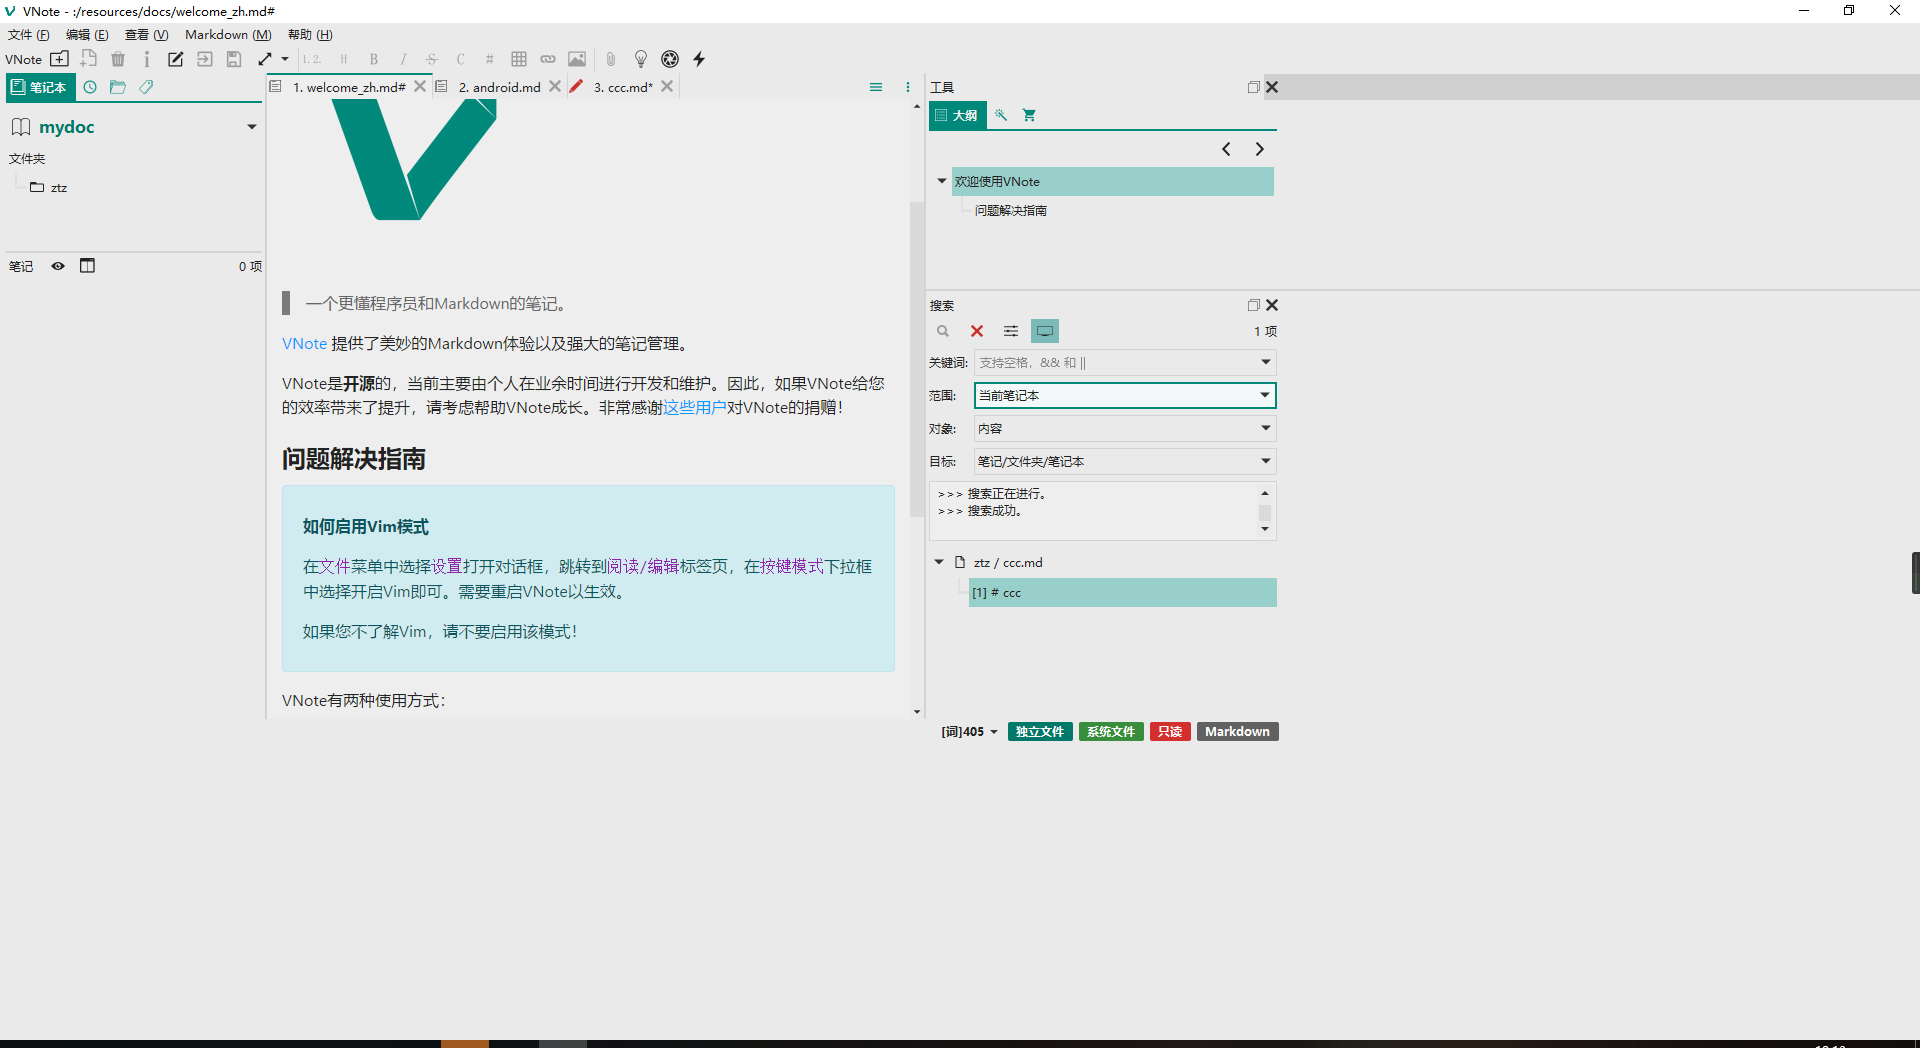Open the explorer folder tab
The image size is (1920, 1048).
tap(118, 87)
